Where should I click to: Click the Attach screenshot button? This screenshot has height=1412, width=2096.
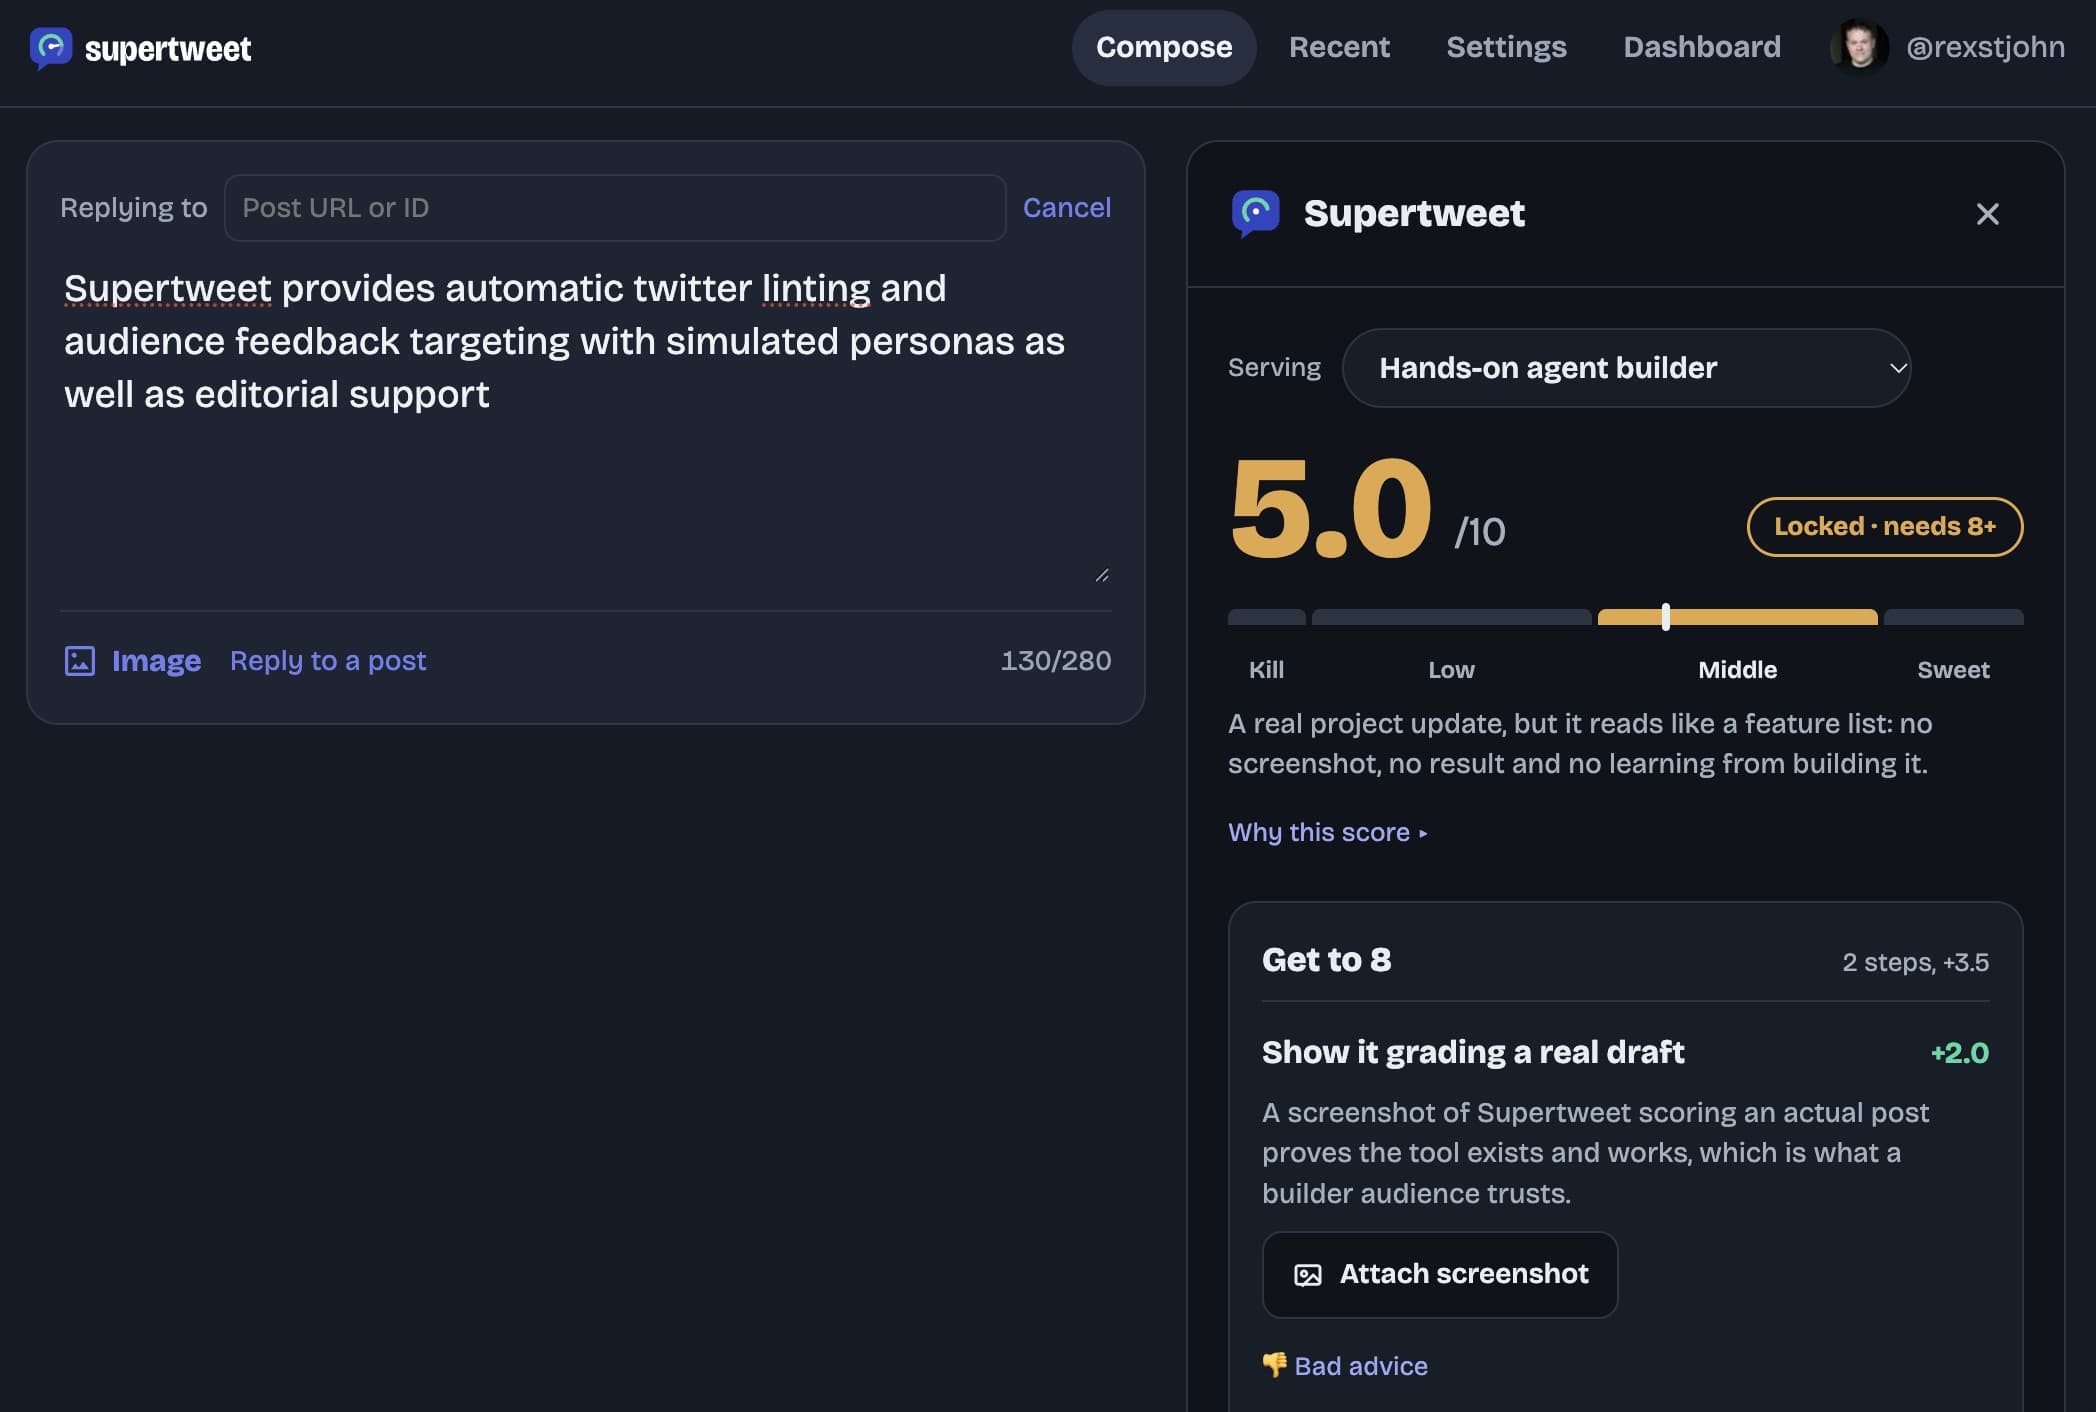1440,1274
